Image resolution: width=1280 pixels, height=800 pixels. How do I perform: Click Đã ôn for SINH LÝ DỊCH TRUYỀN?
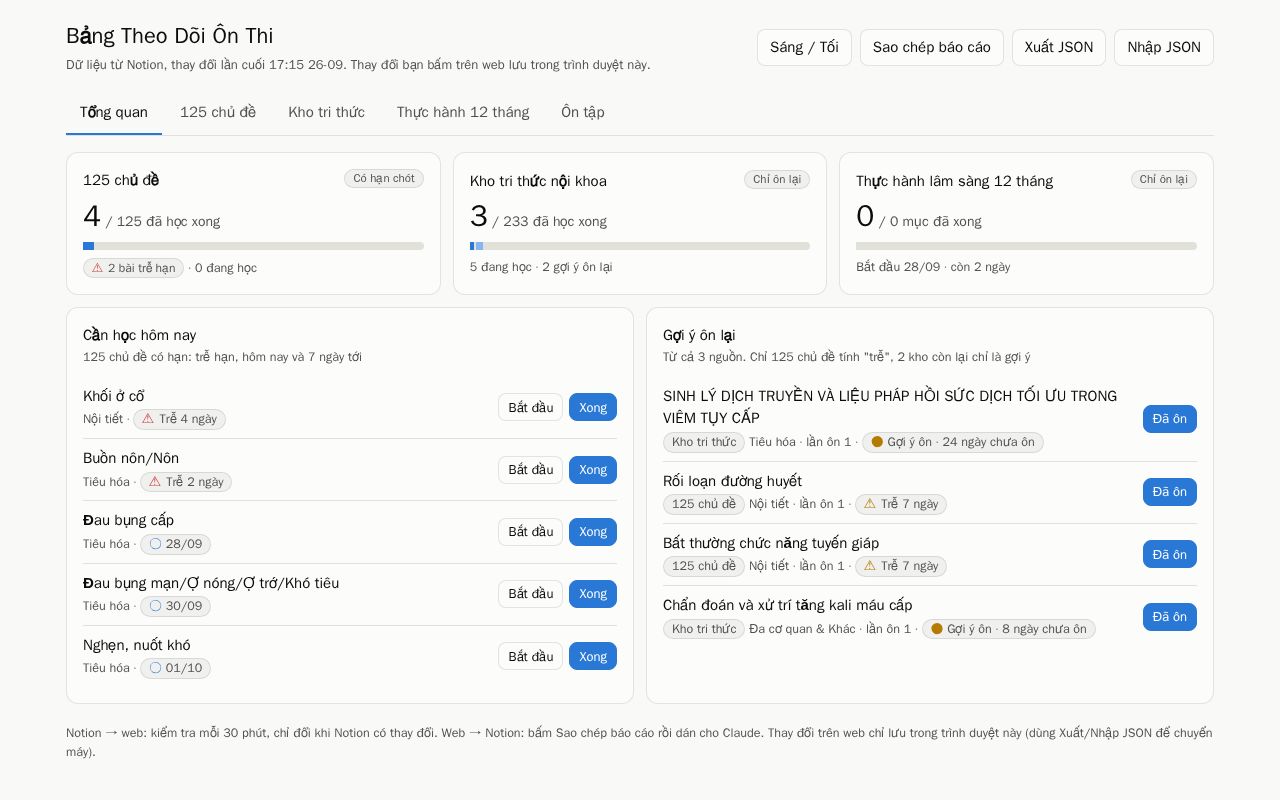tap(1170, 419)
